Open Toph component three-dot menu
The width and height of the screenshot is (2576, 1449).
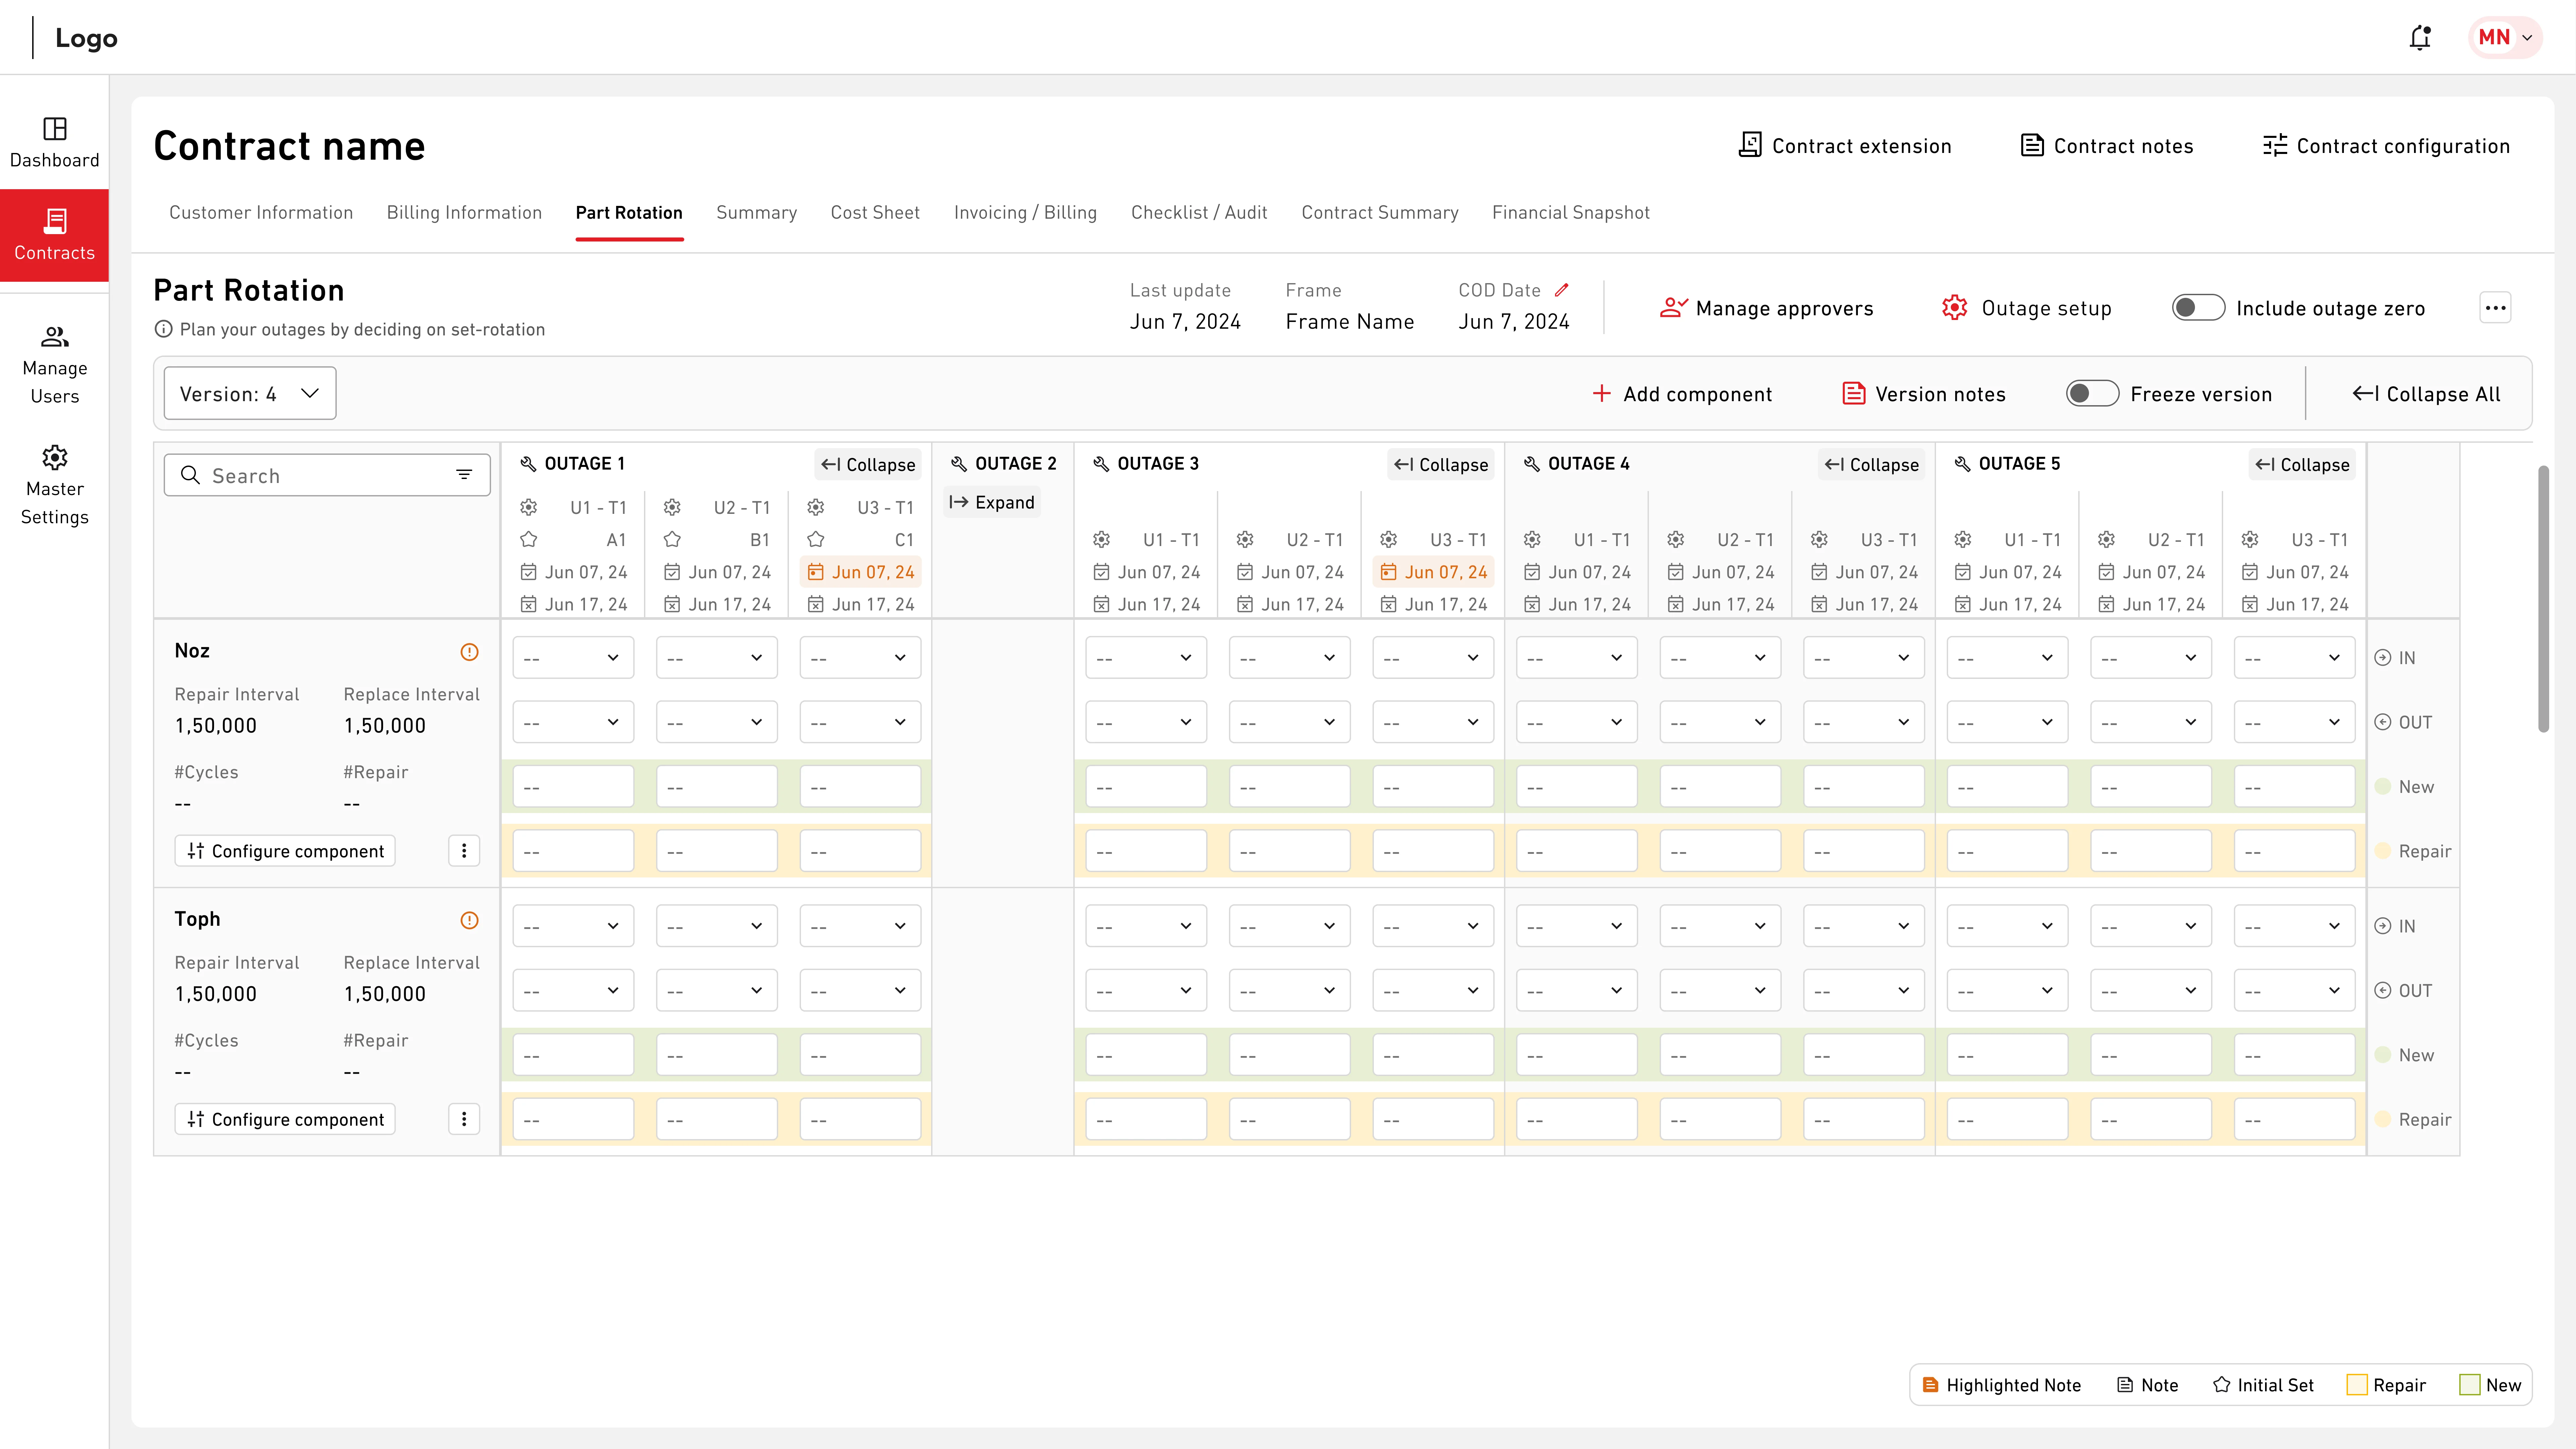coord(464,1119)
